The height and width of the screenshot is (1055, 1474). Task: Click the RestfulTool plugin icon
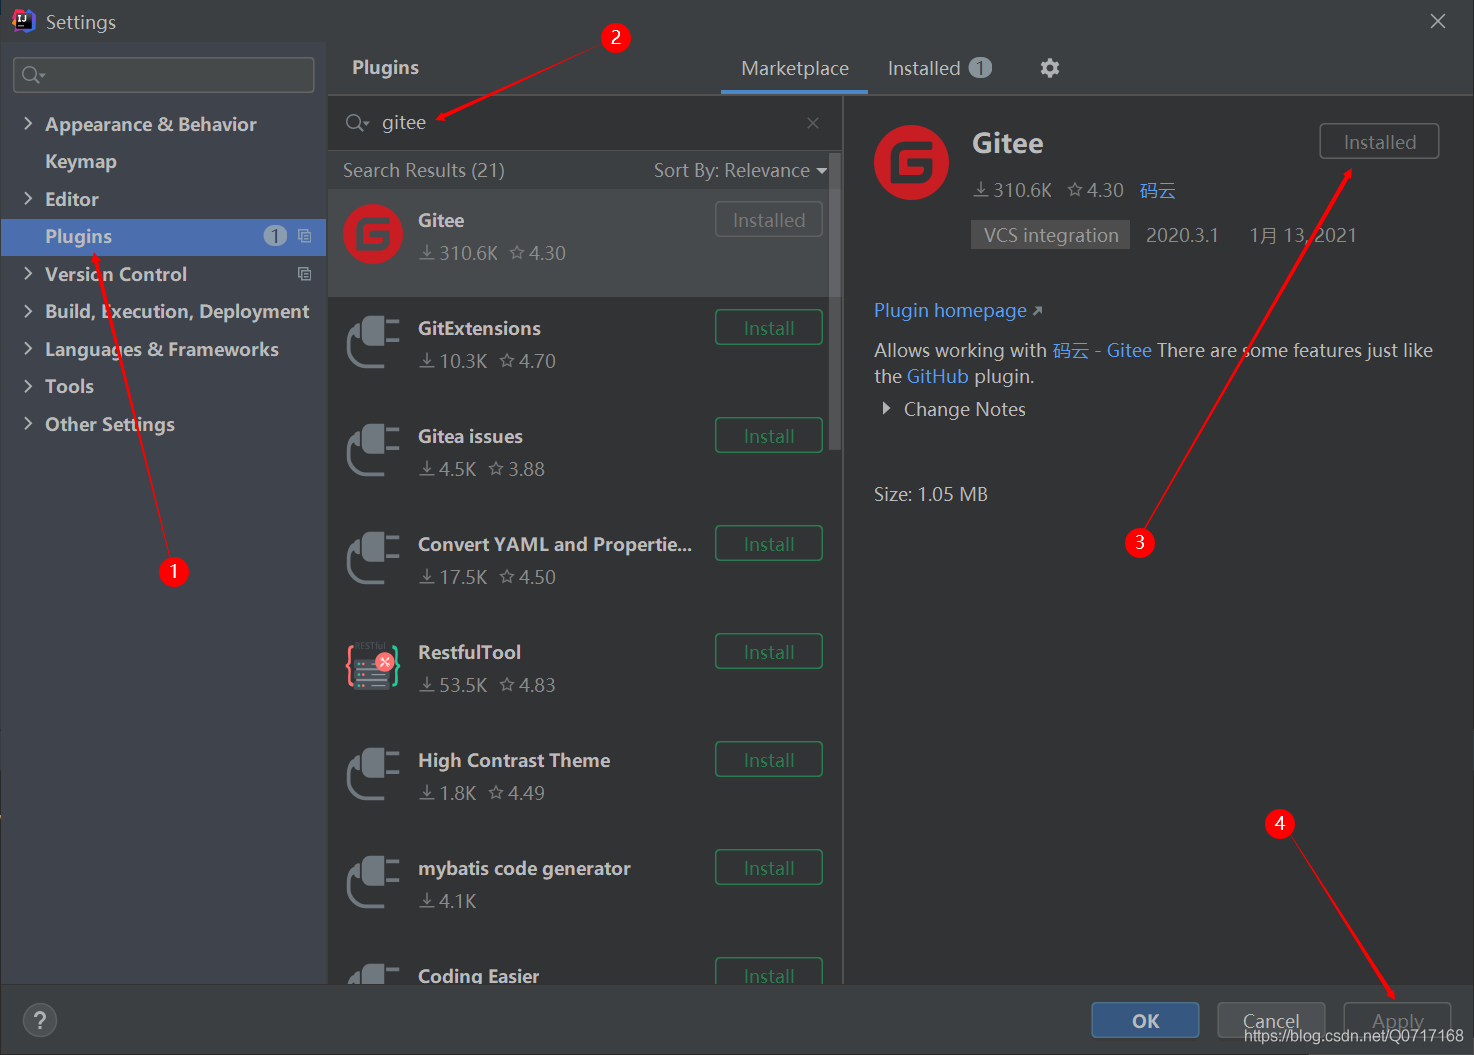(373, 666)
